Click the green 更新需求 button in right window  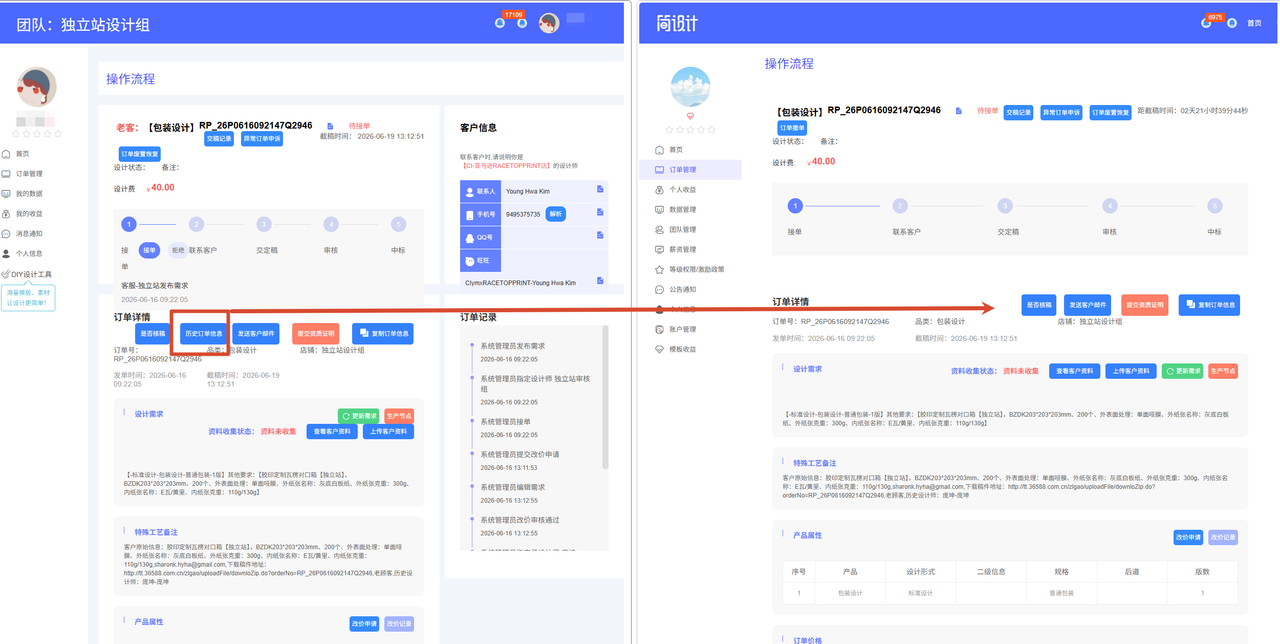[x=1182, y=371]
